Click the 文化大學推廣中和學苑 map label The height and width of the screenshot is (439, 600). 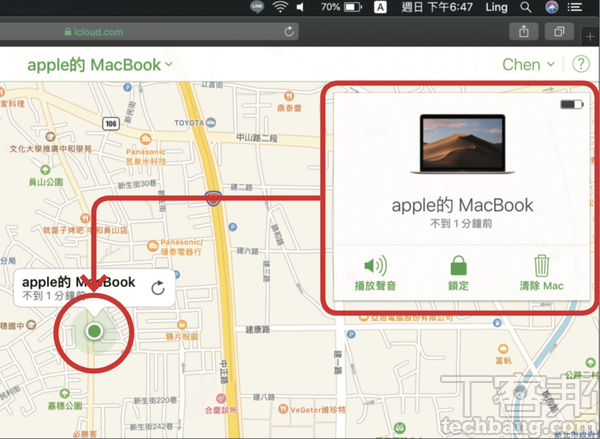pos(51,149)
